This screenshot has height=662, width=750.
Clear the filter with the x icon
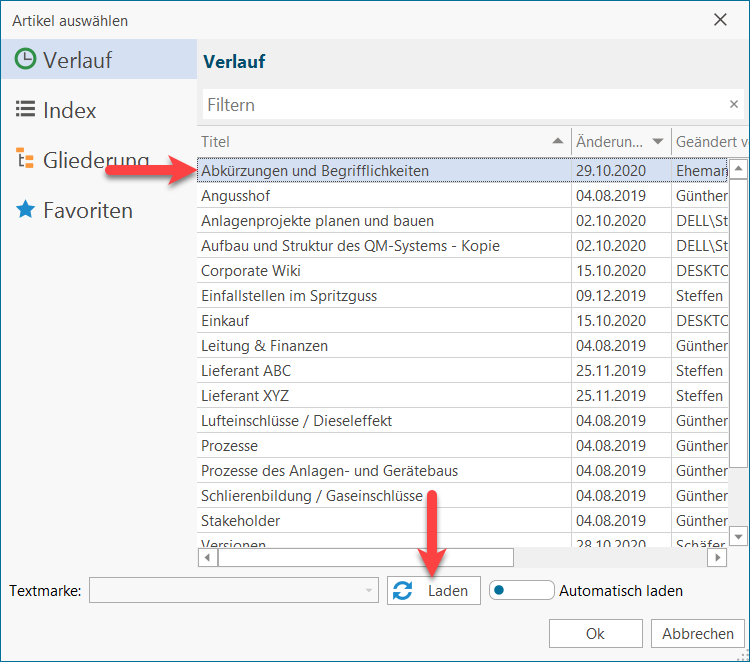point(733,104)
